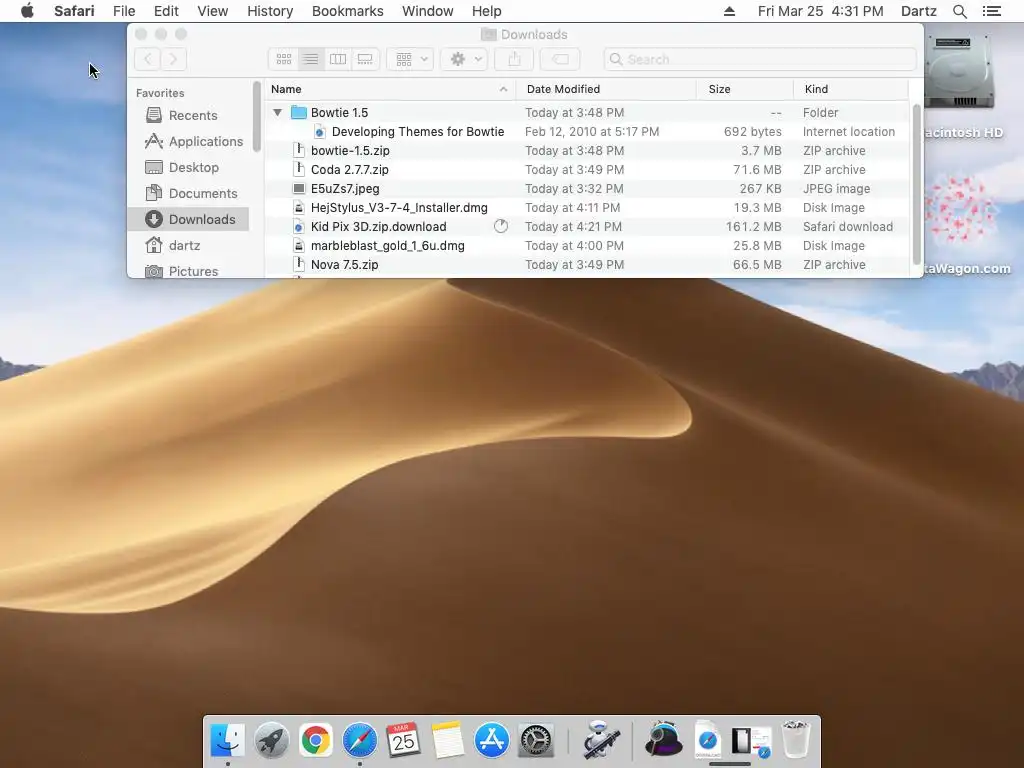The height and width of the screenshot is (768, 1024).
Task: Switch Finder to icon view
Action: tap(283, 59)
